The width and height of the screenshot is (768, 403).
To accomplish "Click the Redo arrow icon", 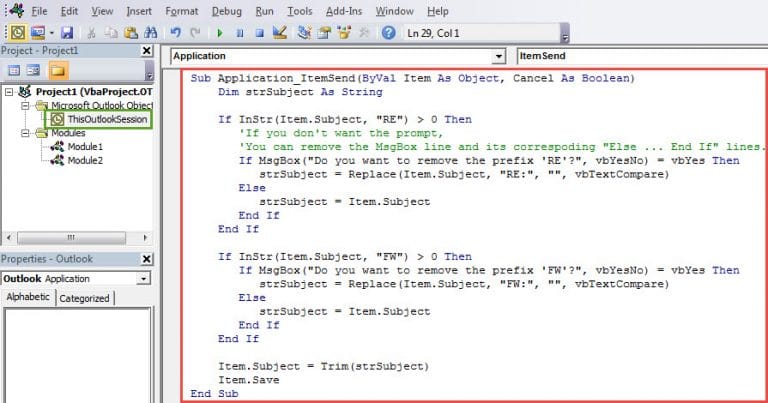I will tap(195, 33).
